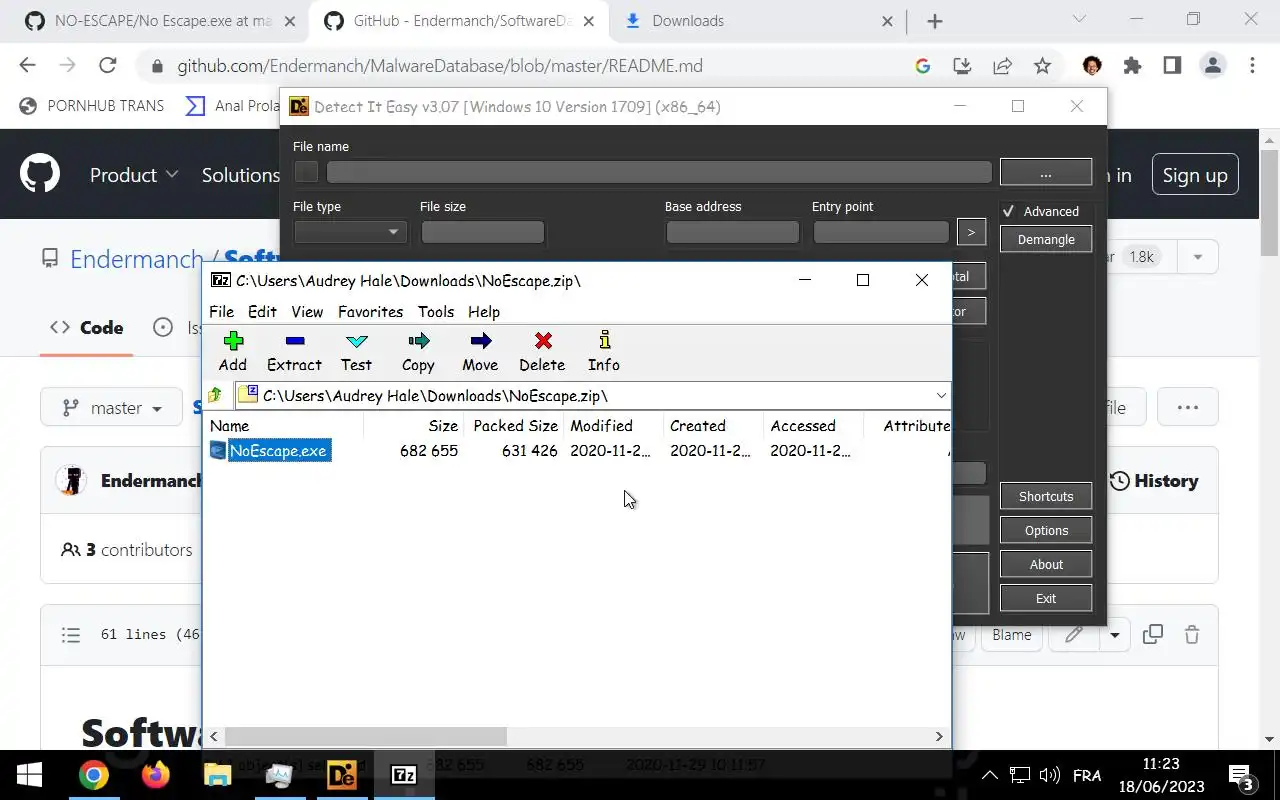The height and width of the screenshot is (800, 1280).
Task: Click the About button in Detect It Easy
Action: tap(1046, 565)
